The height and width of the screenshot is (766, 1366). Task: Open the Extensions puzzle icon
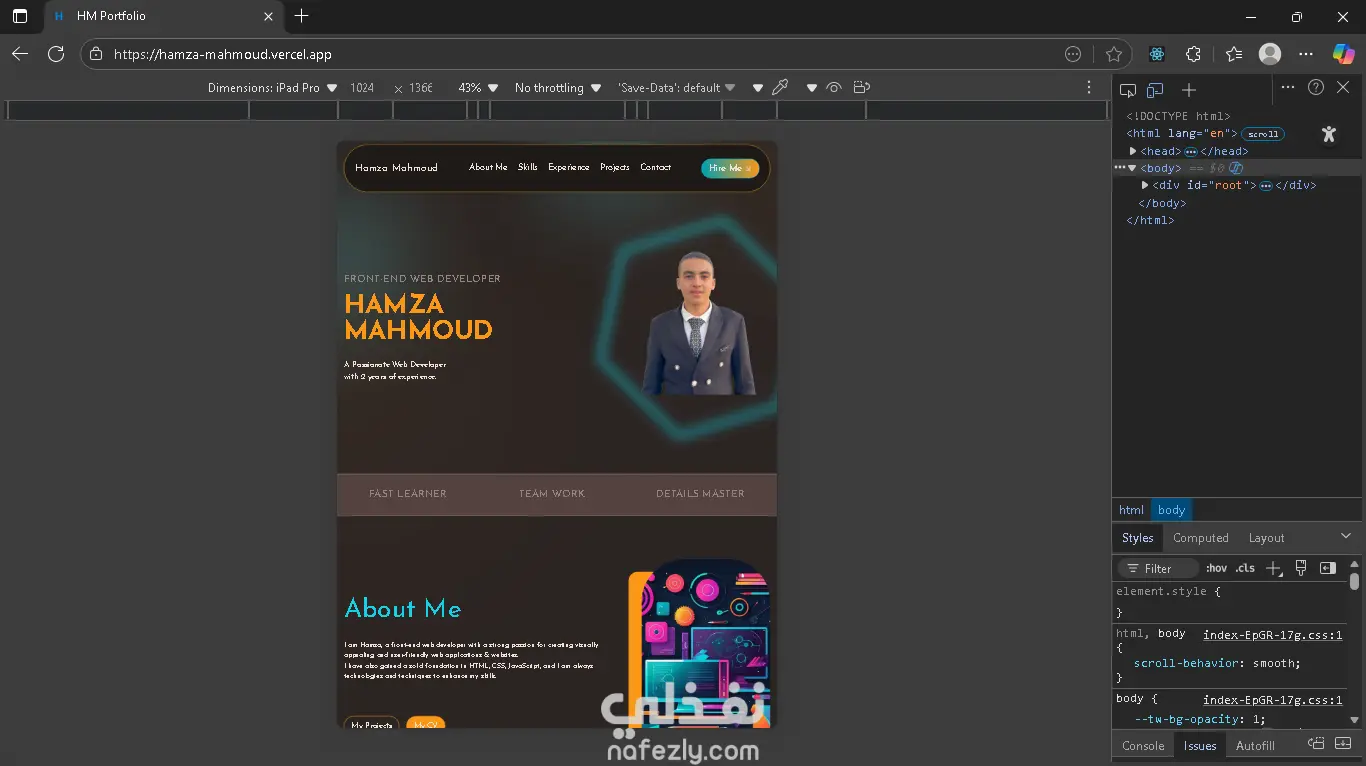[x=1193, y=55]
